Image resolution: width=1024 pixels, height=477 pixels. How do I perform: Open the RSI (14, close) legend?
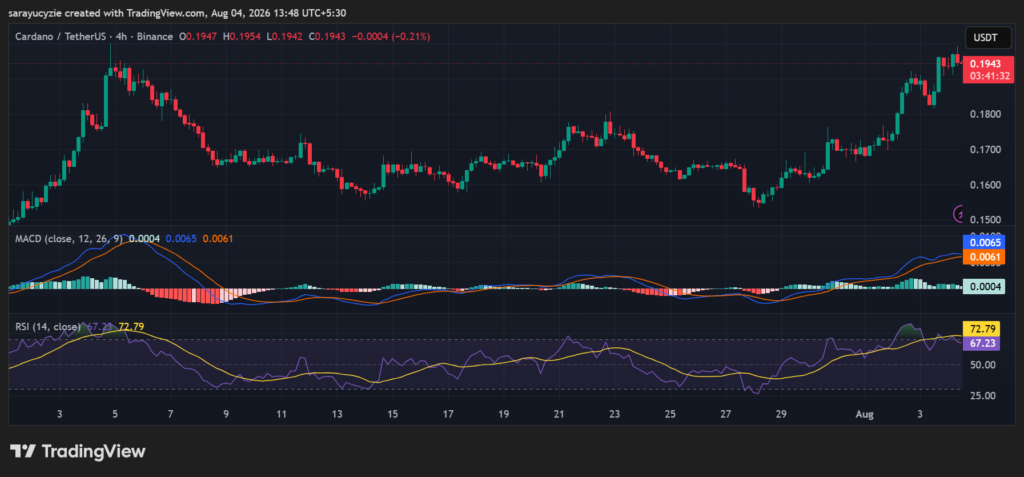pyautogui.click(x=48, y=326)
